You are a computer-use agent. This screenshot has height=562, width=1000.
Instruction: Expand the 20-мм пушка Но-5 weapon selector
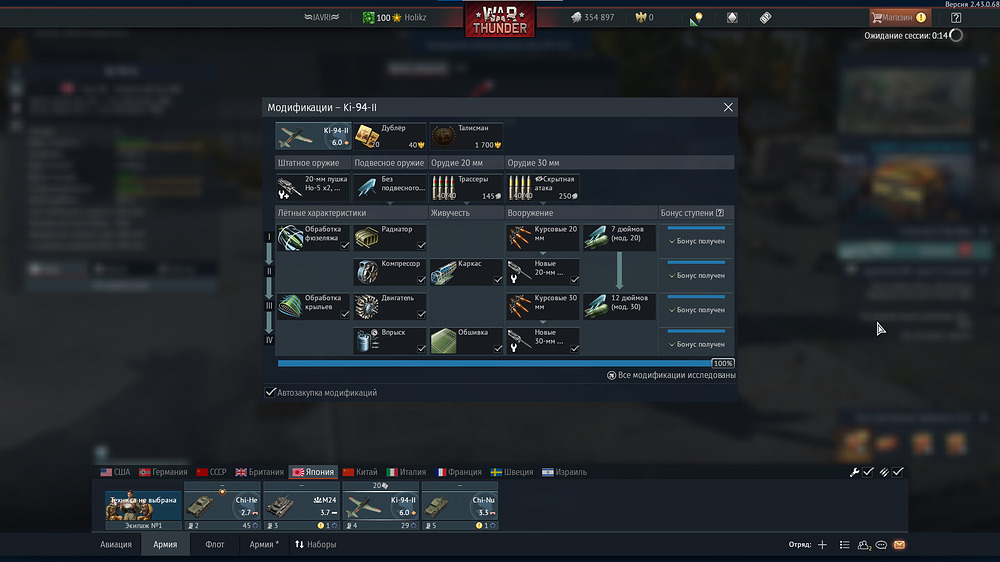click(x=313, y=188)
